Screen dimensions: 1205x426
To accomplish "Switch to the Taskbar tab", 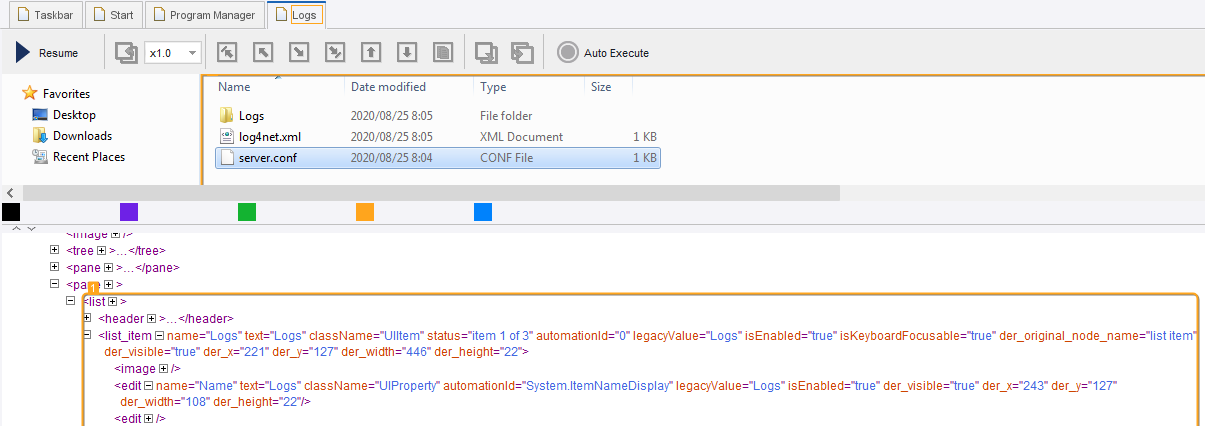I will [43, 15].
